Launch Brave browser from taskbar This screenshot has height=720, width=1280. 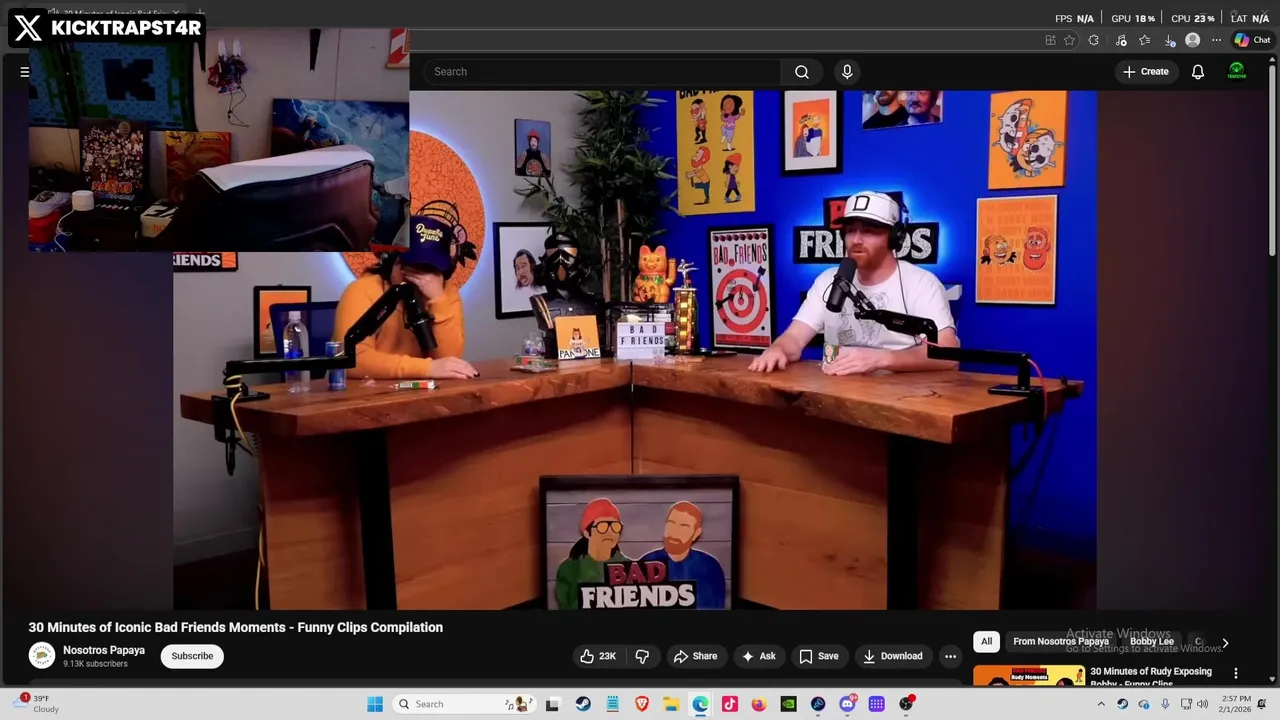tap(642, 704)
